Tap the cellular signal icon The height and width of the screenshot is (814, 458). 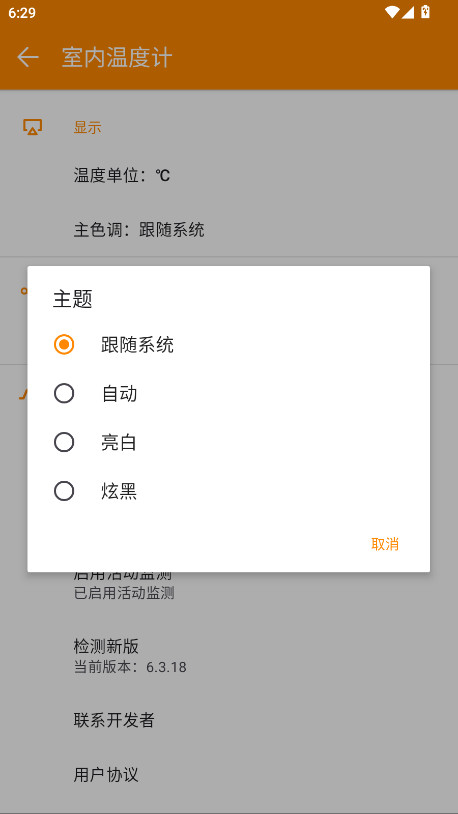(408, 12)
